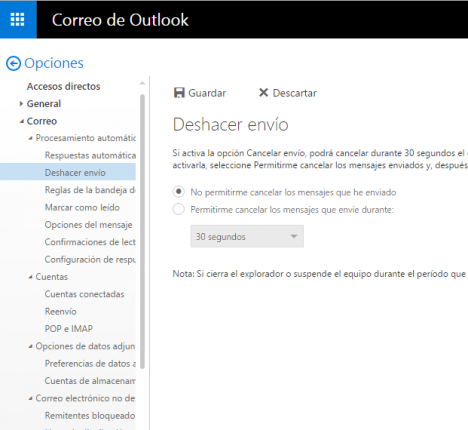Collapse the Procesamiento automático group
The width and height of the screenshot is (468, 430).
pyautogui.click(x=30, y=138)
